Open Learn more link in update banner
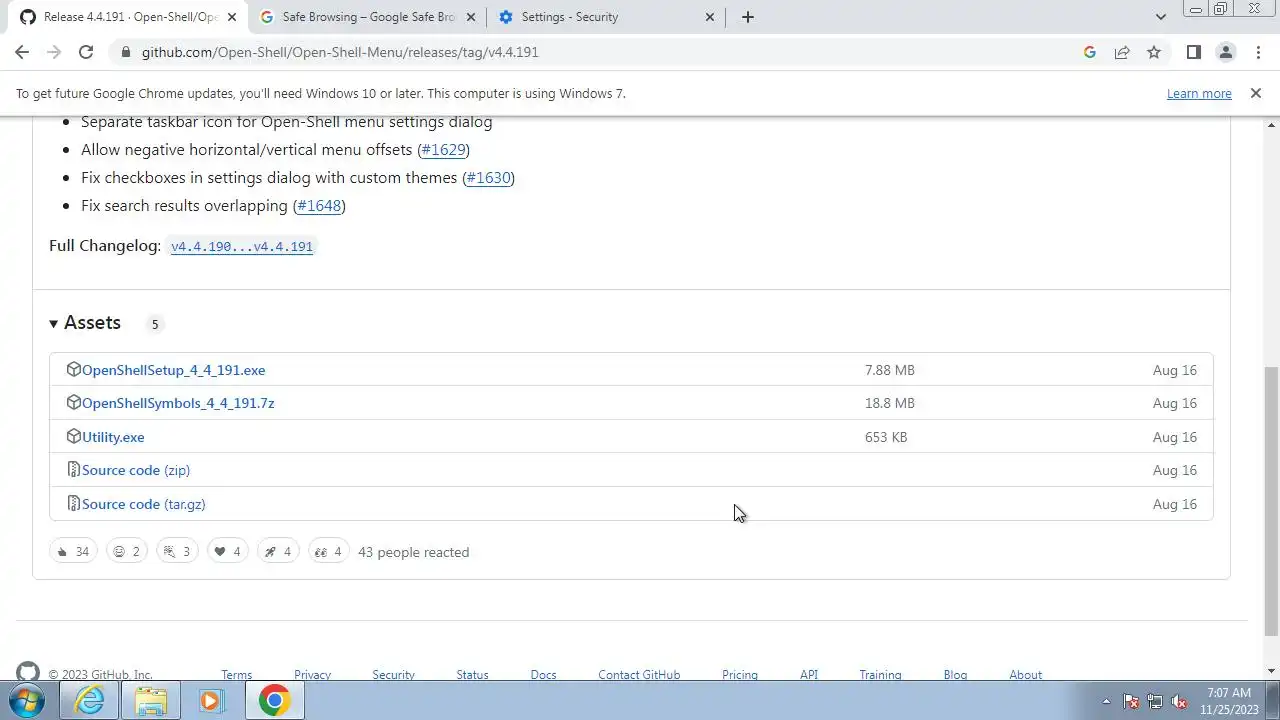Screen dimensions: 1280x720 tap(1199, 93)
